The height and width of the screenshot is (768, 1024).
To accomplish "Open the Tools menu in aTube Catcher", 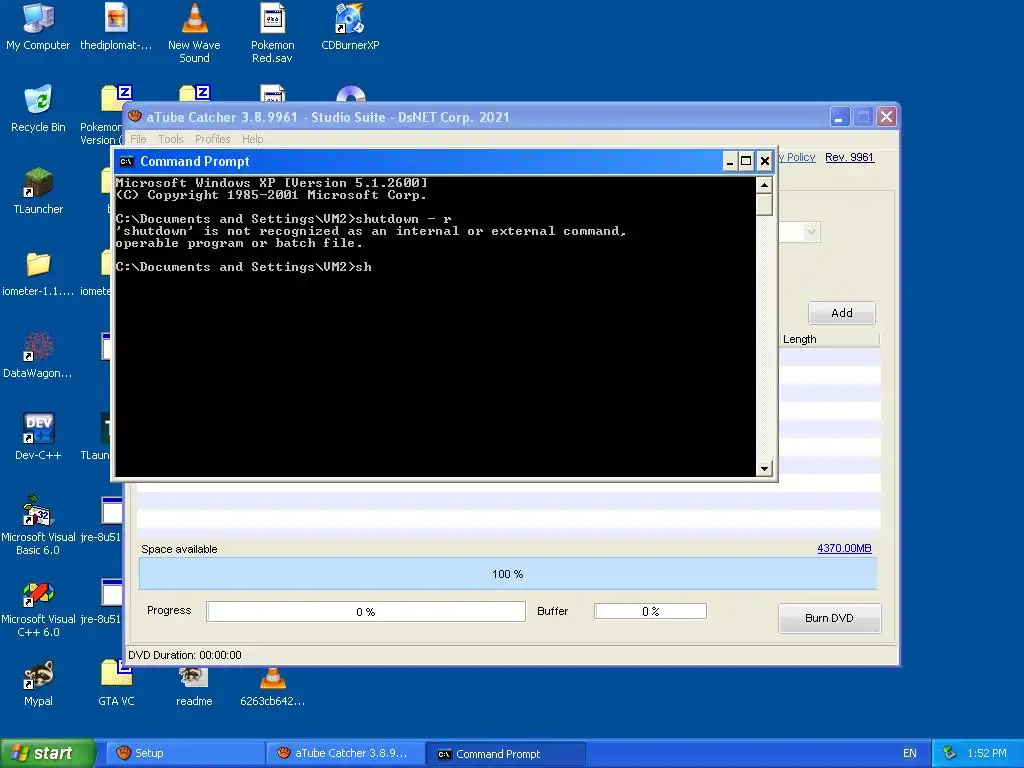I will [170, 139].
